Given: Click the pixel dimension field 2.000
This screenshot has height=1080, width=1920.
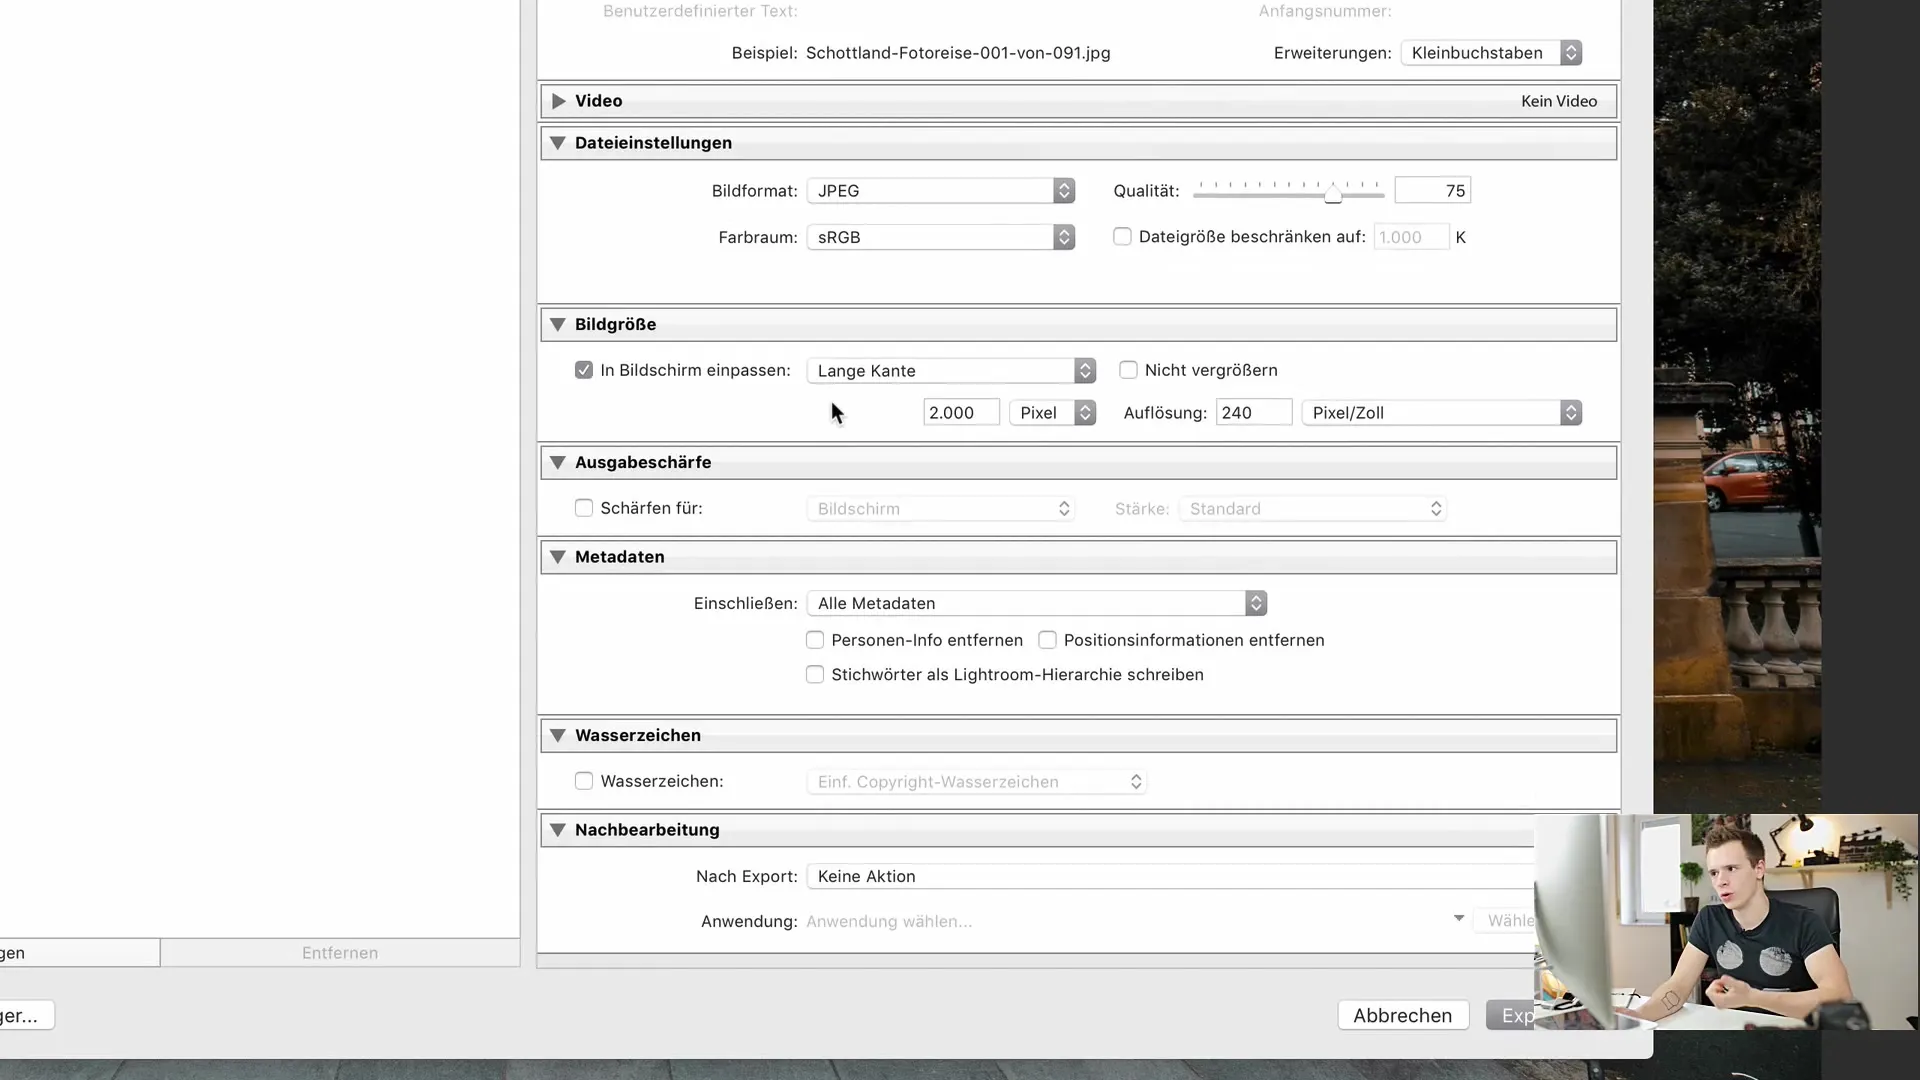Looking at the screenshot, I should [x=961, y=413].
